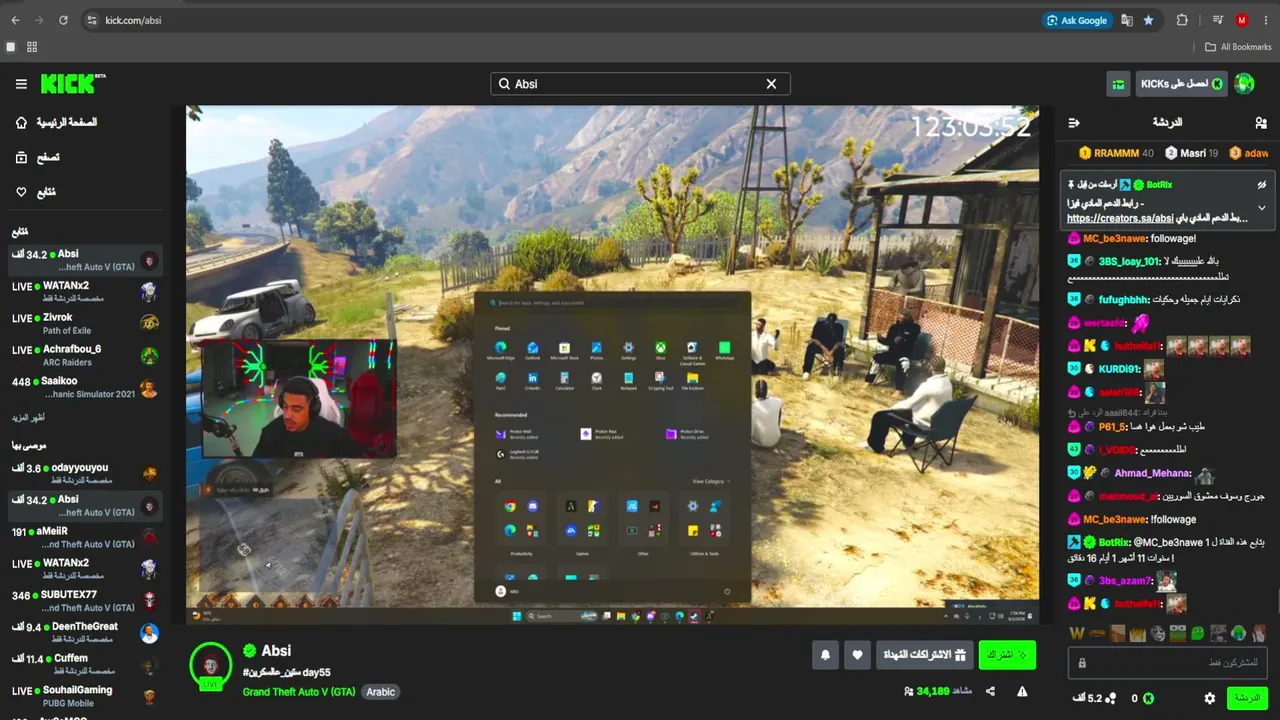The height and width of the screenshot is (720, 1280).
Task: Collapse the chat panel with the arrow icon
Action: [x=1074, y=123]
